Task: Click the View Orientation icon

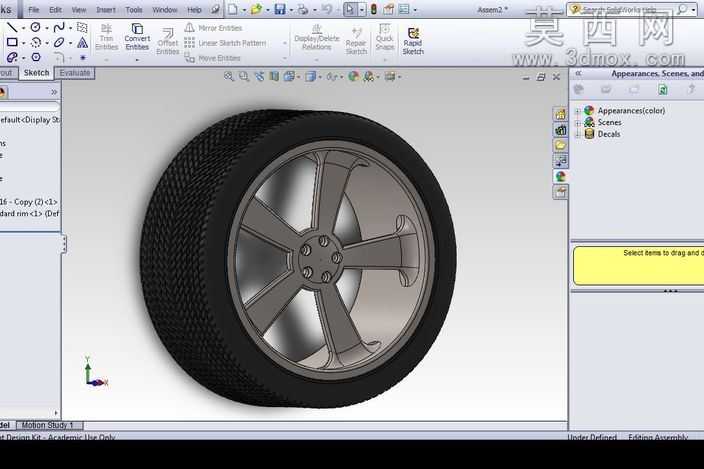Action: 289,77
